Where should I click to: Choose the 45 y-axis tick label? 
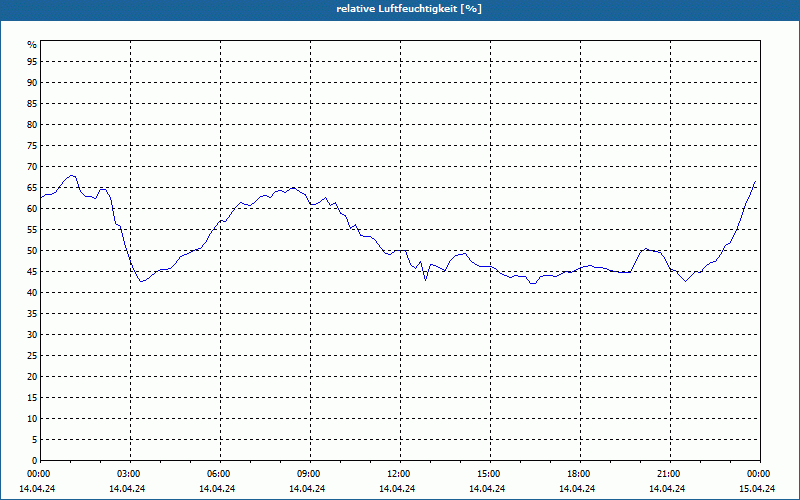(x=32, y=271)
